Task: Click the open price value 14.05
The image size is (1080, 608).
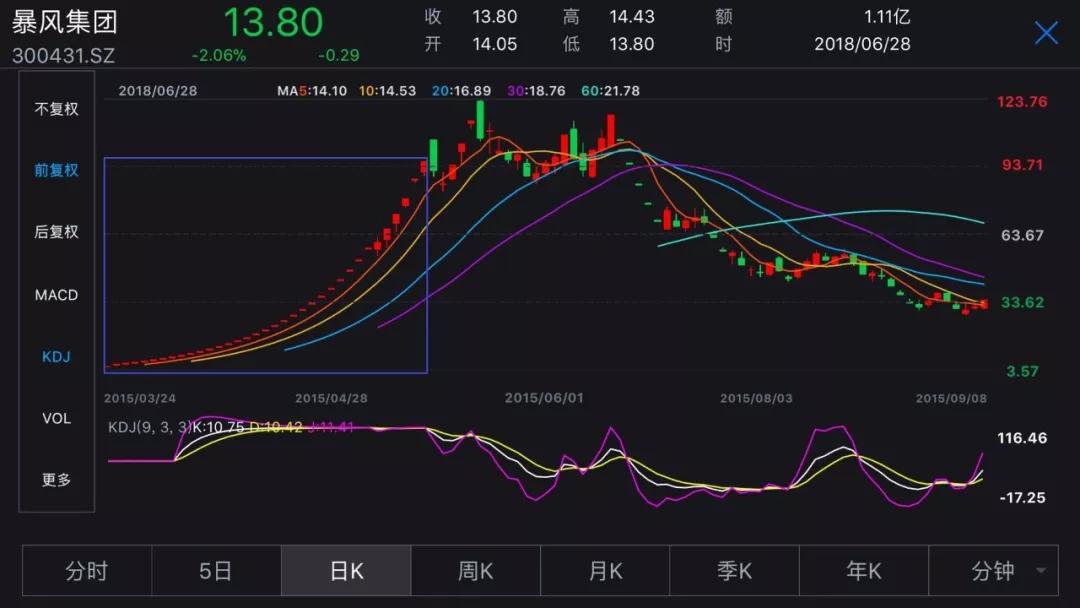Action: click(495, 44)
